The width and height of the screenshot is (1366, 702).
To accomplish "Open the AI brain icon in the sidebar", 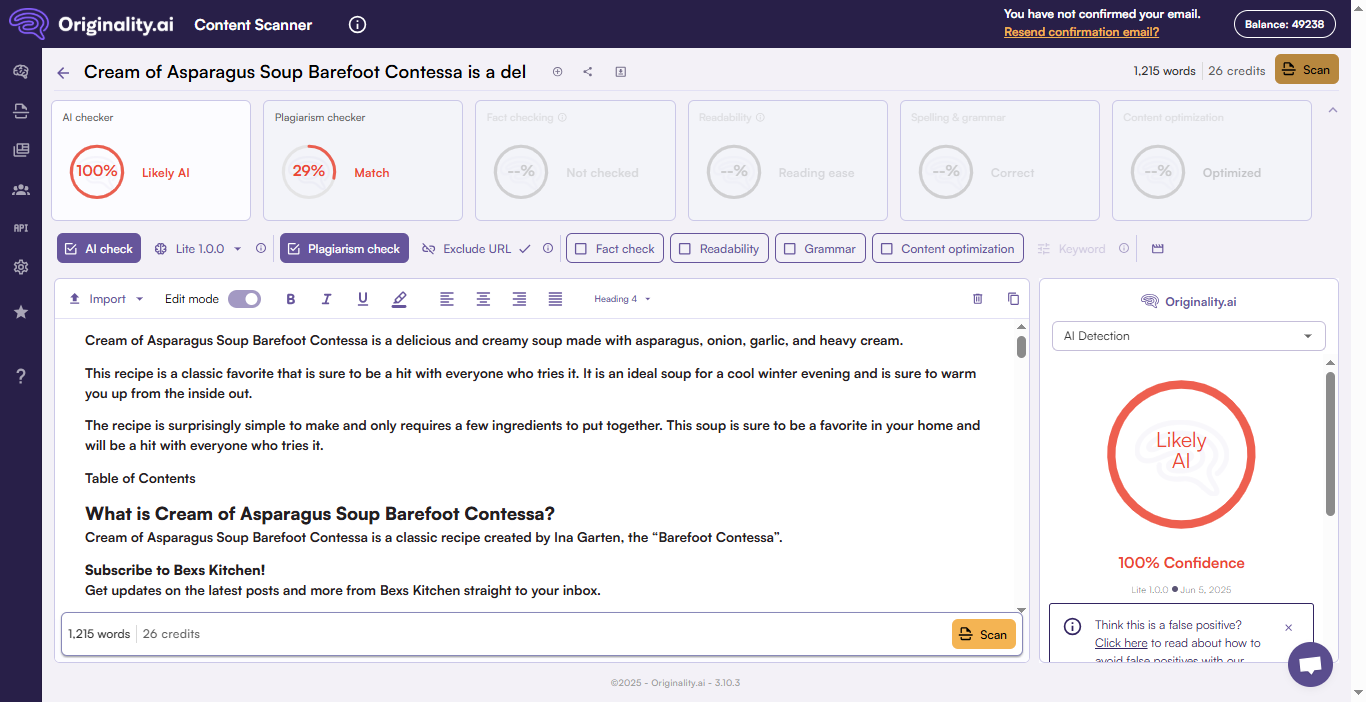I will pos(20,71).
